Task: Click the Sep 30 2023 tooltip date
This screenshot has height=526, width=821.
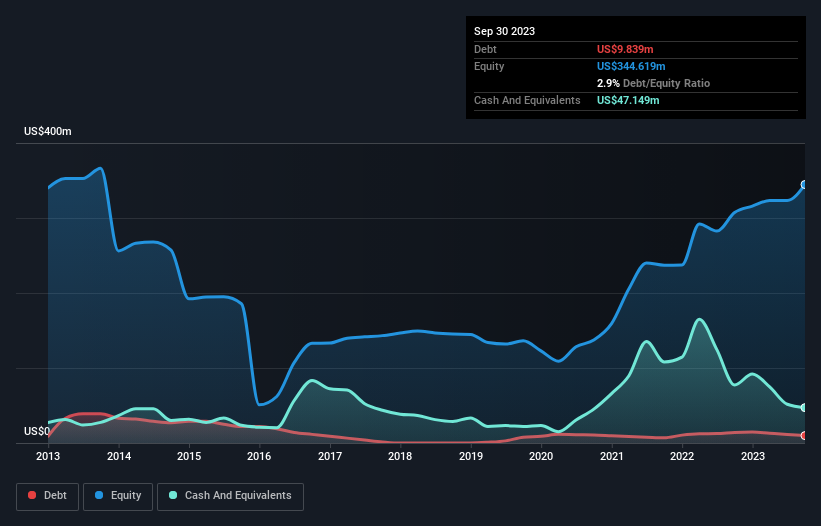Action: pos(504,31)
